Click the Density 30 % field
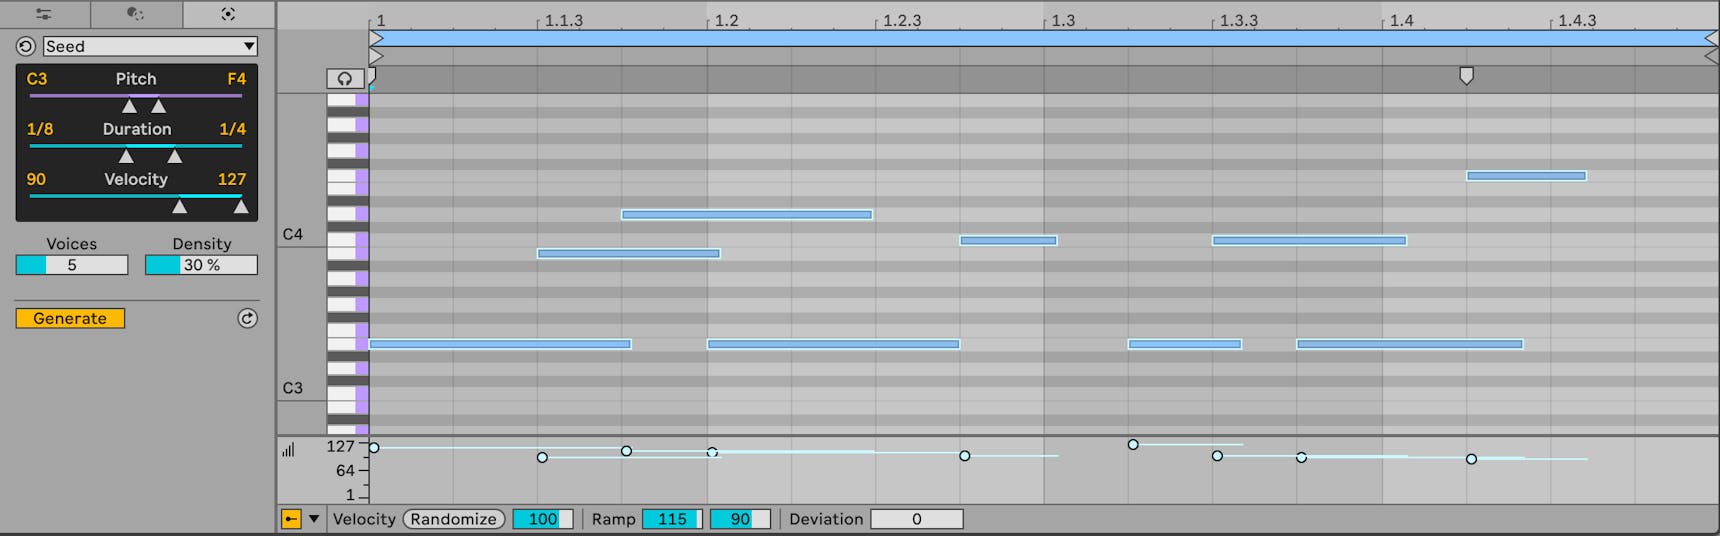The image size is (1720, 536). pyautogui.click(x=201, y=265)
